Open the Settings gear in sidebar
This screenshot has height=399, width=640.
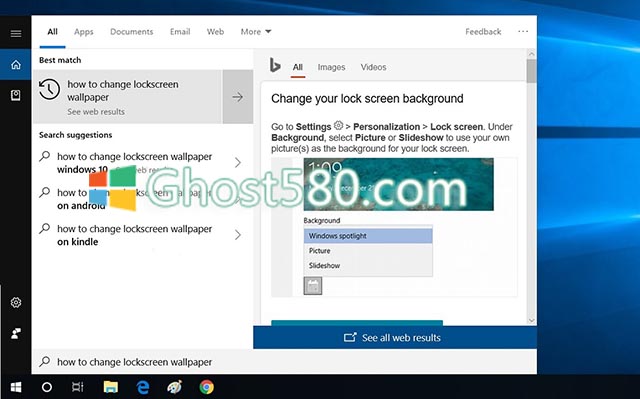click(16, 302)
